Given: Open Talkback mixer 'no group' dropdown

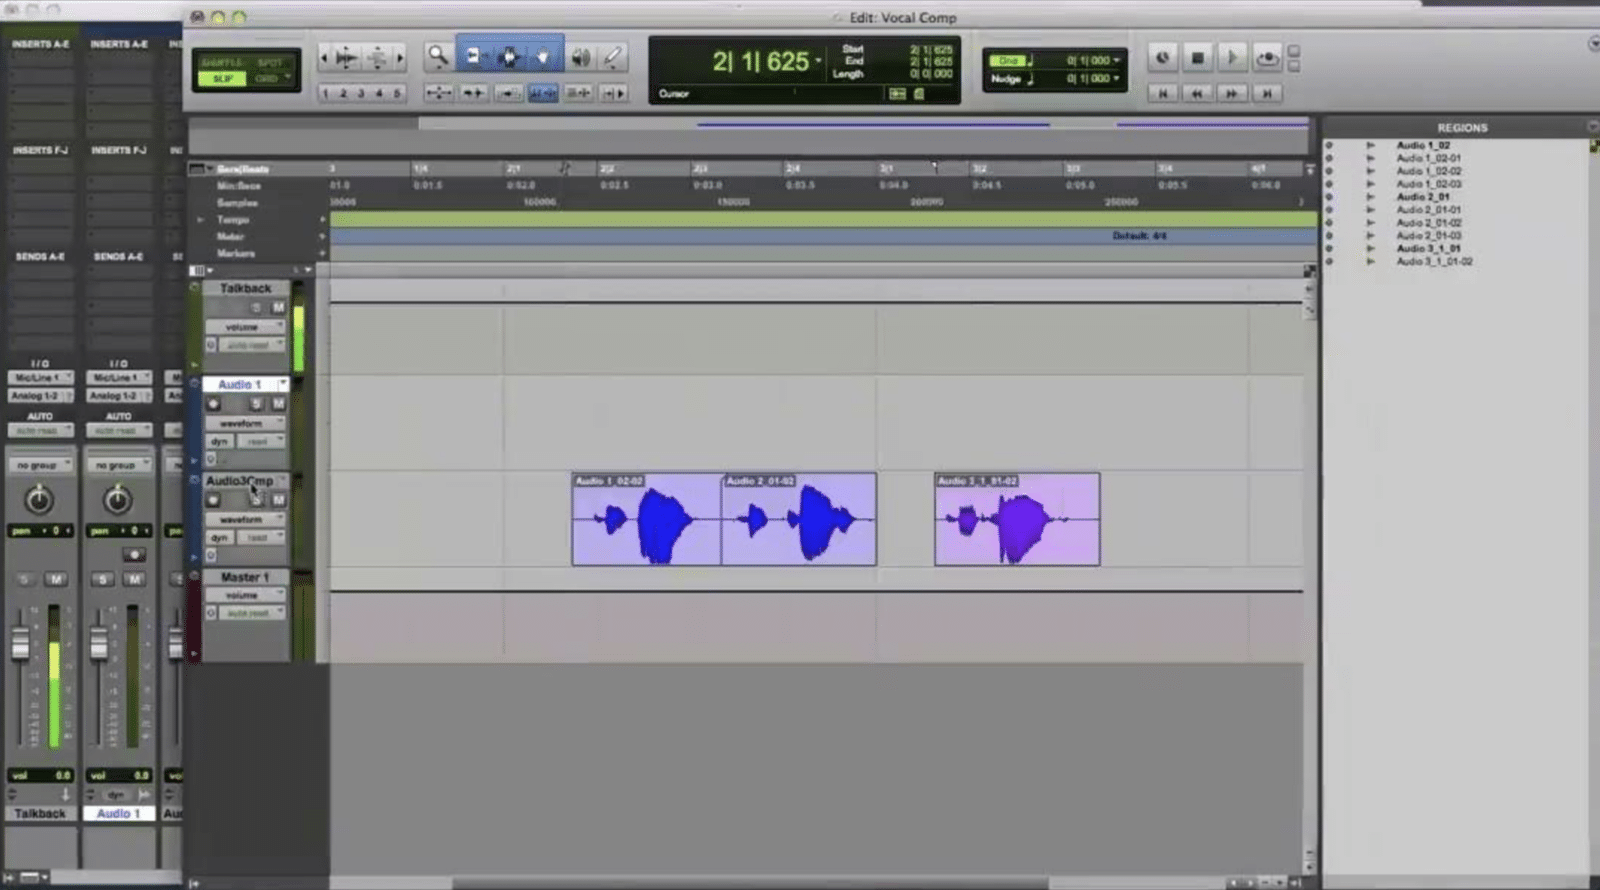Looking at the screenshot, I should 40,465.
